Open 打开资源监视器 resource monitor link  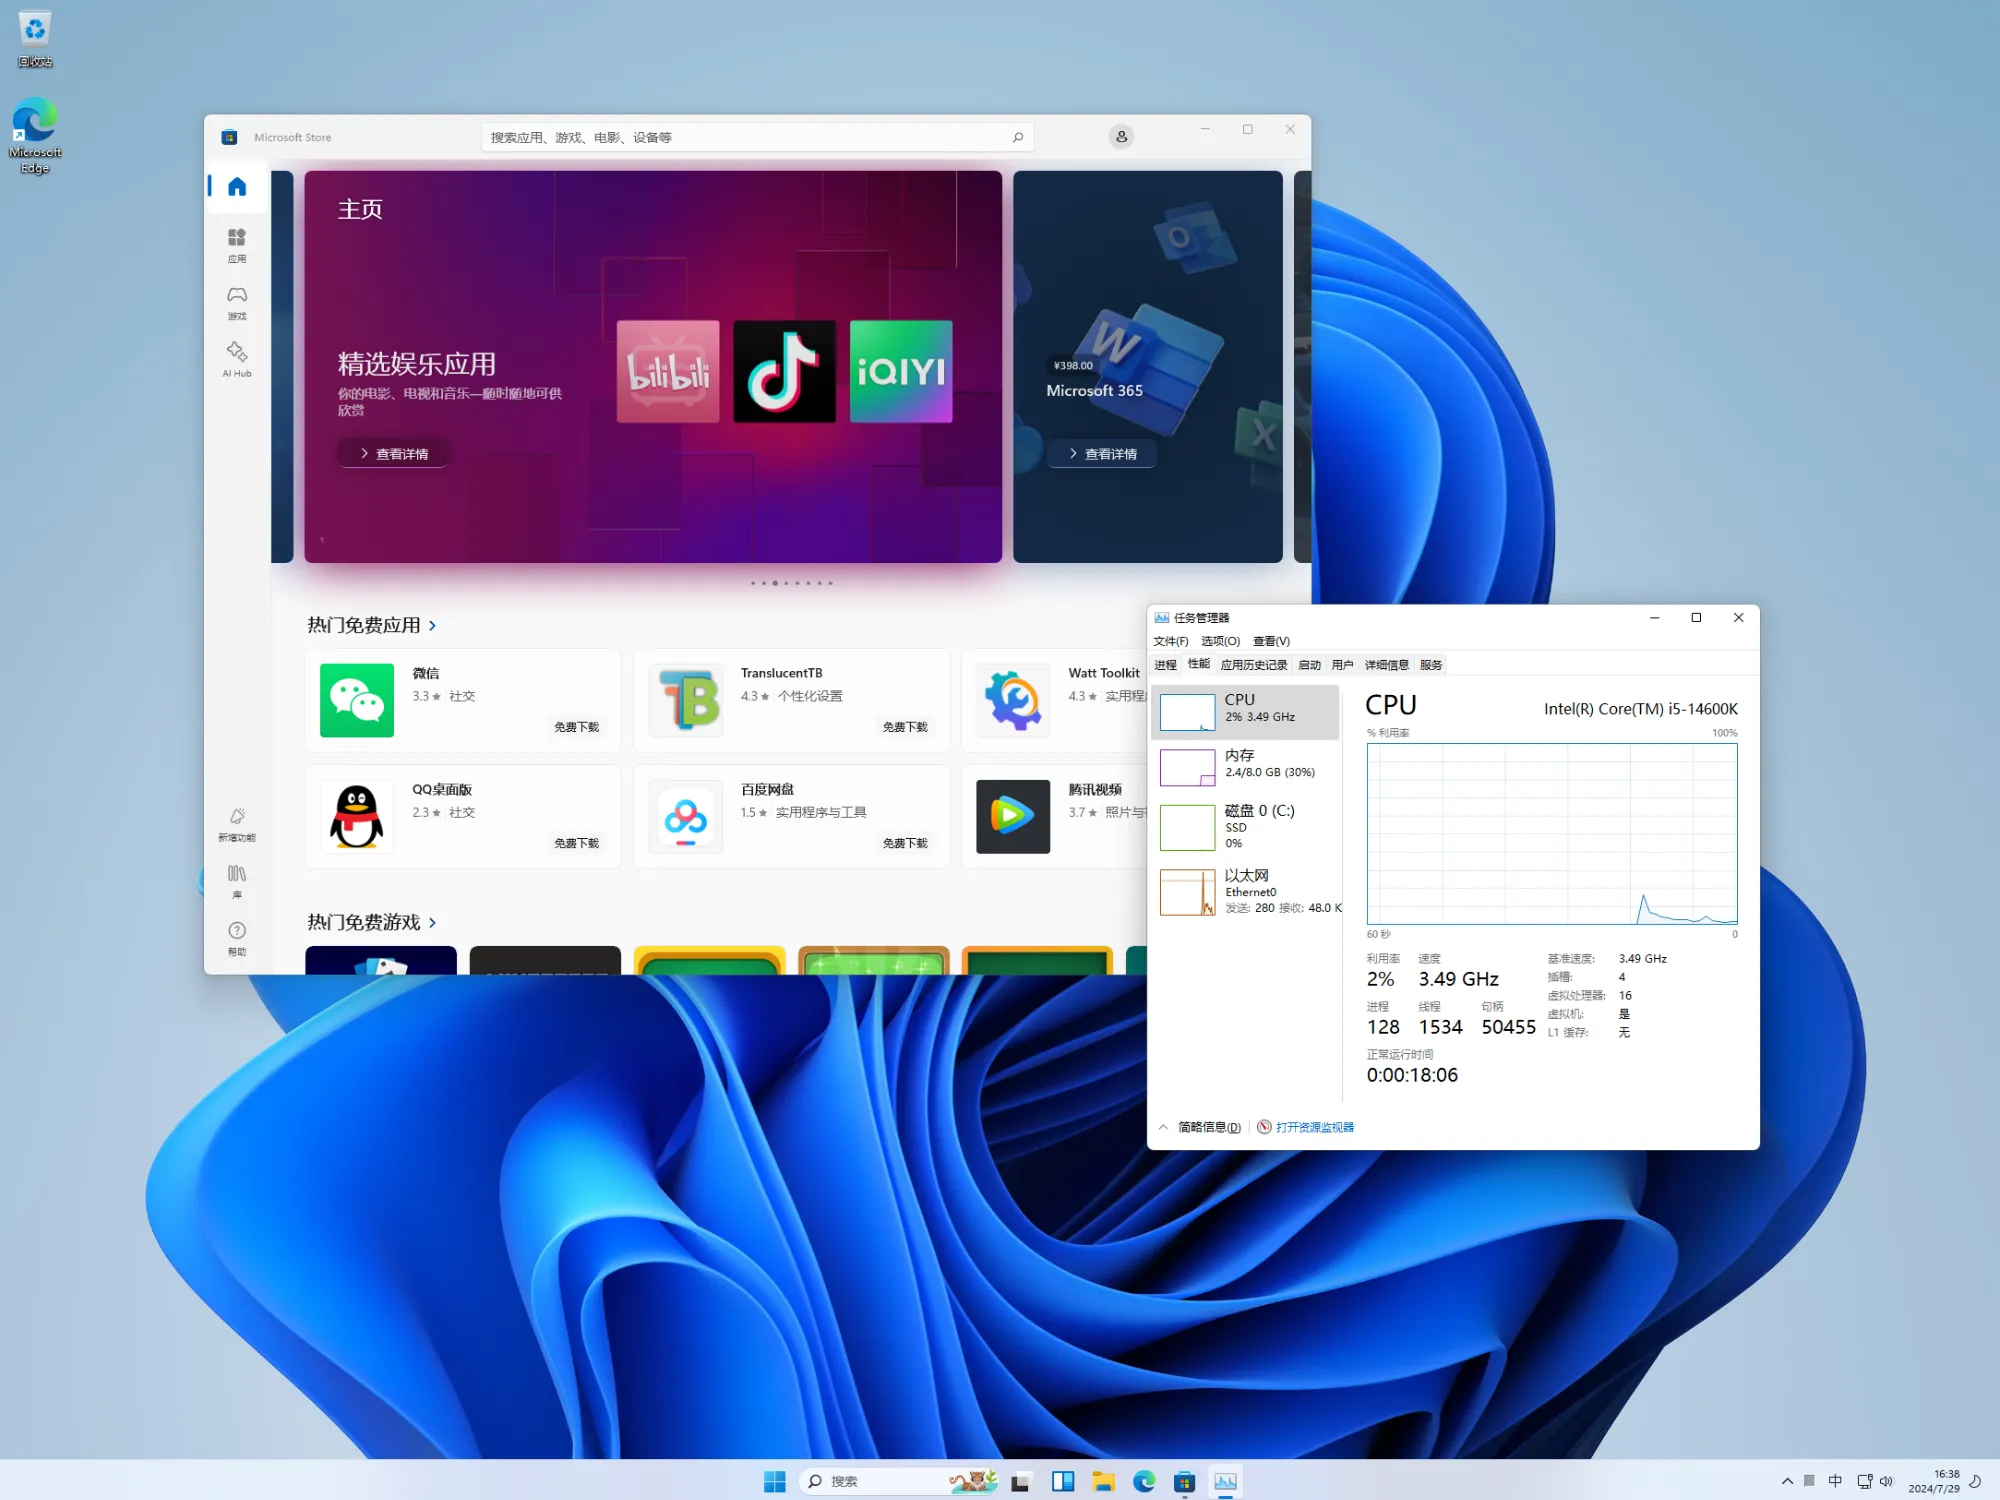1313,1126
